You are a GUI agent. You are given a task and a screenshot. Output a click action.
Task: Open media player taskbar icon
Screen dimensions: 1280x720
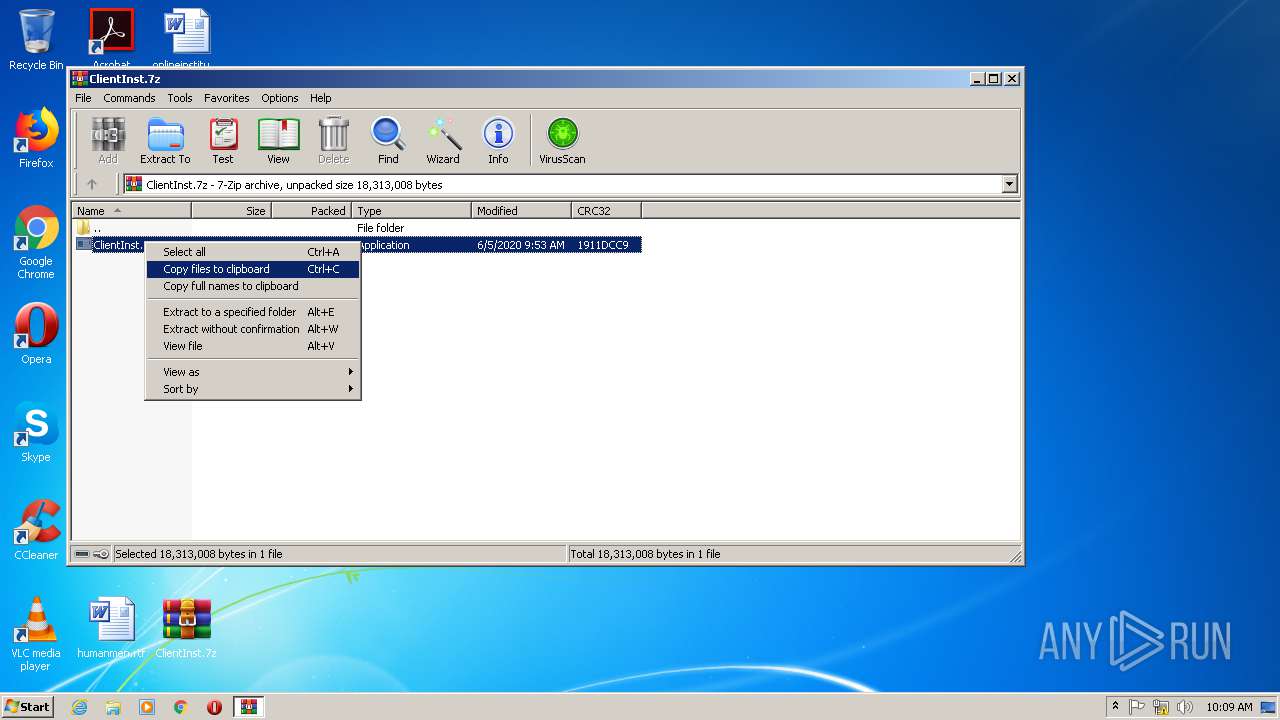[147, 707]
